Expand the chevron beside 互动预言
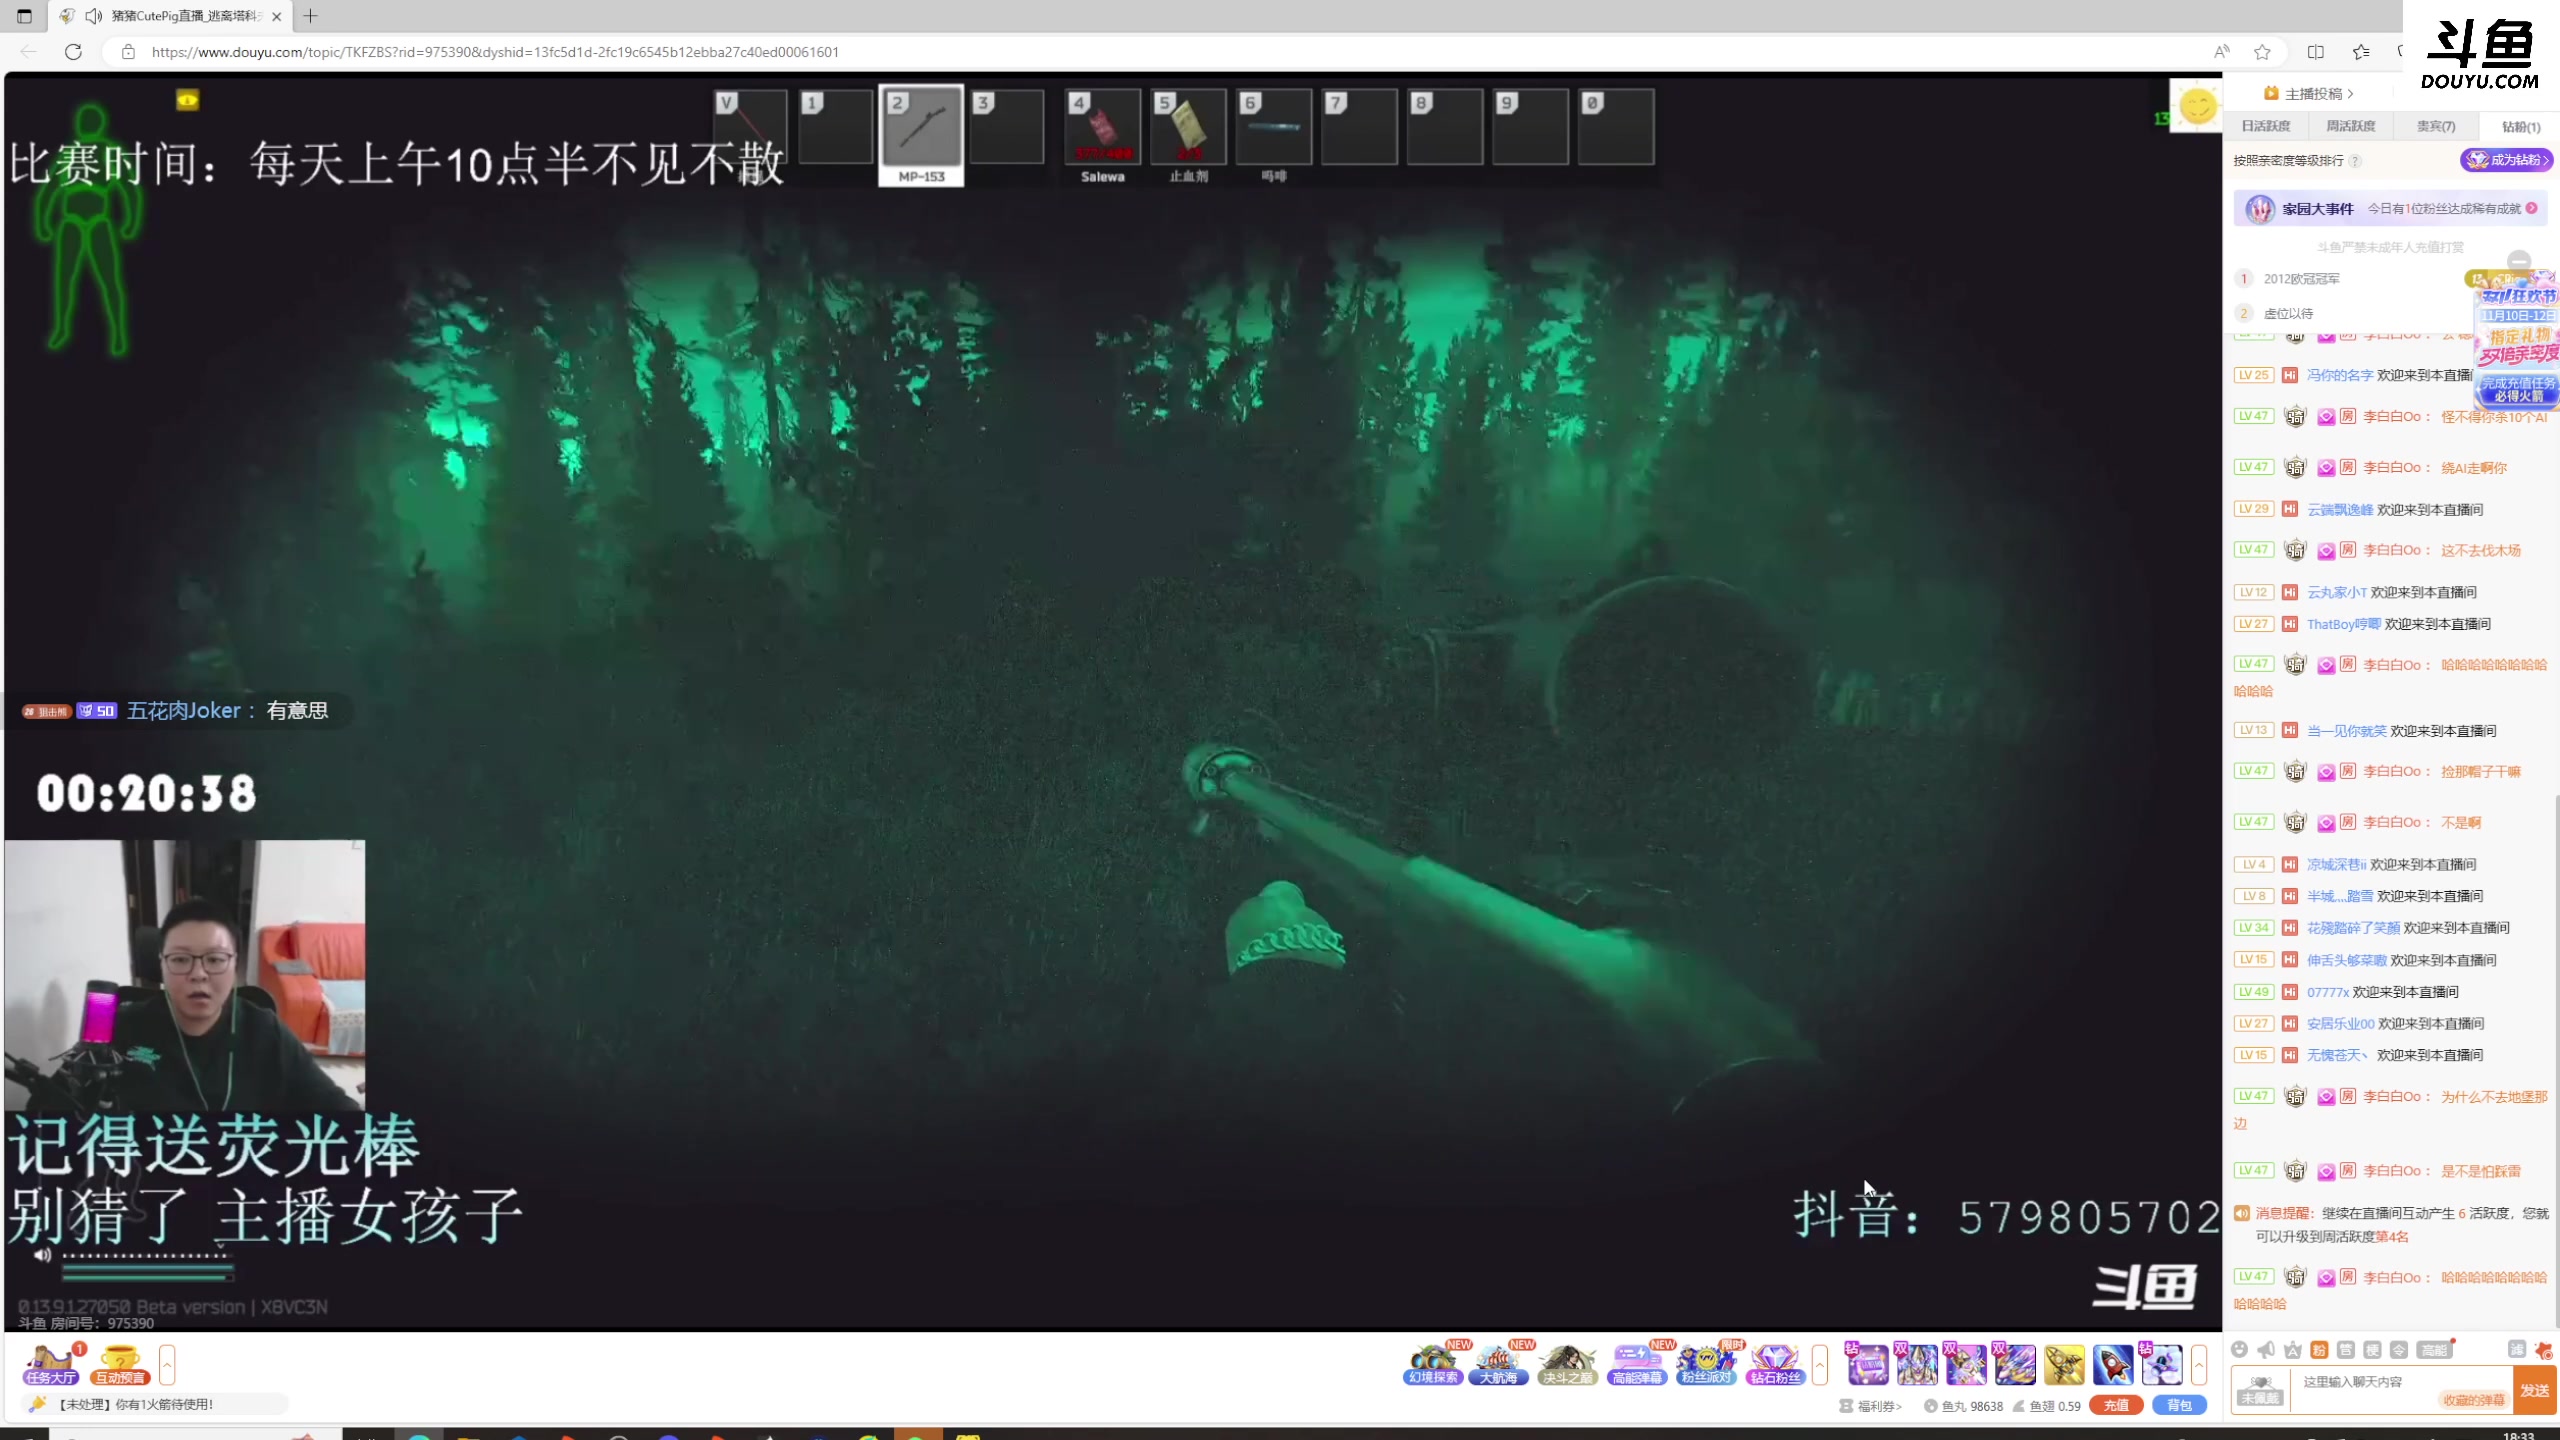 (x=167, y=1364)
